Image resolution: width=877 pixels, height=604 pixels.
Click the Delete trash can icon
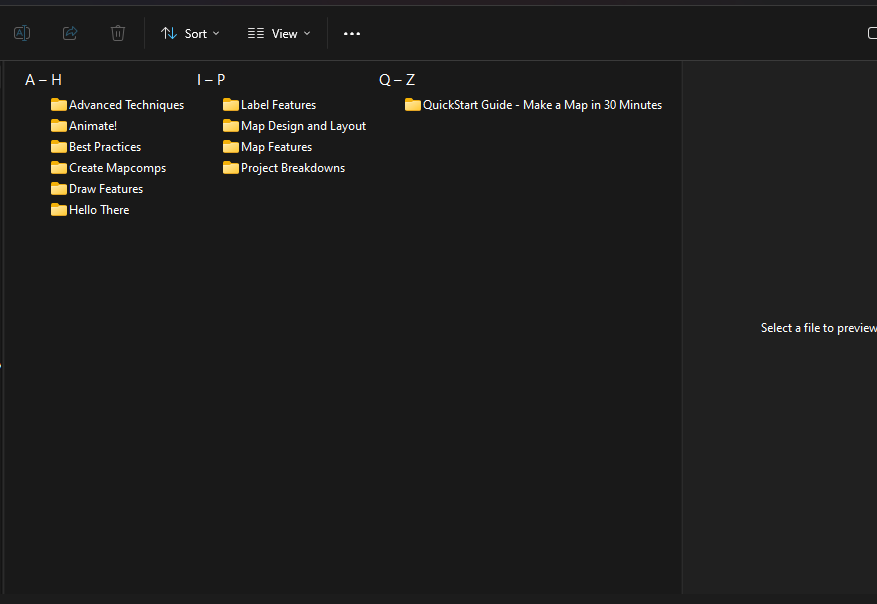point(118,33)
